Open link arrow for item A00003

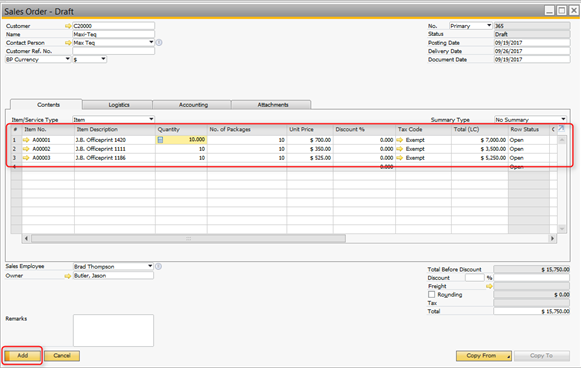[26, 158]
